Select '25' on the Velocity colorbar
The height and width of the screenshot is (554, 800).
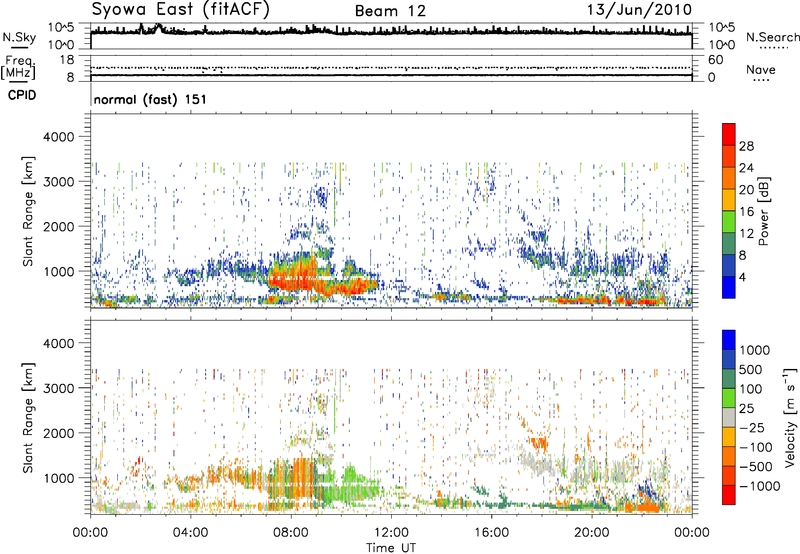[746, 408]
